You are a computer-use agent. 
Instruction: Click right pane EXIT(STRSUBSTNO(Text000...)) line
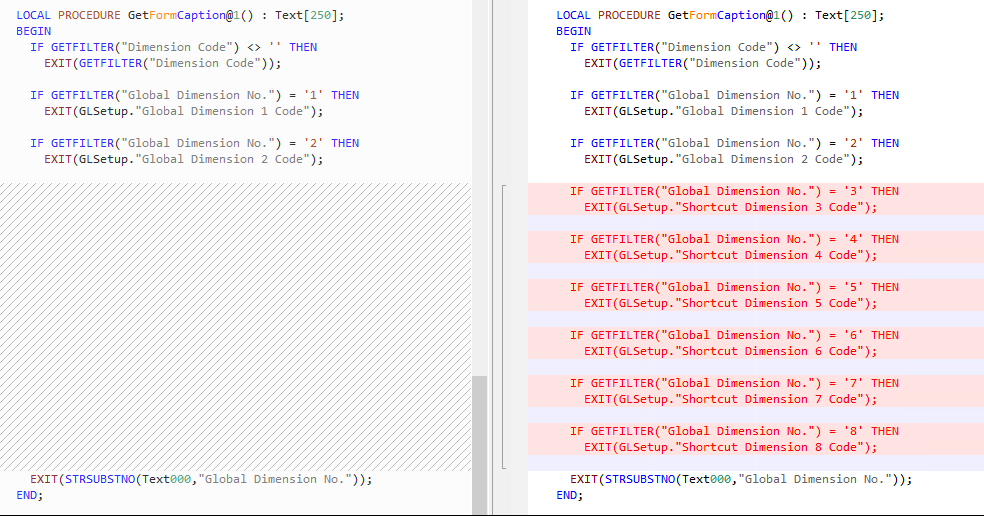click(x=741, y=480)
